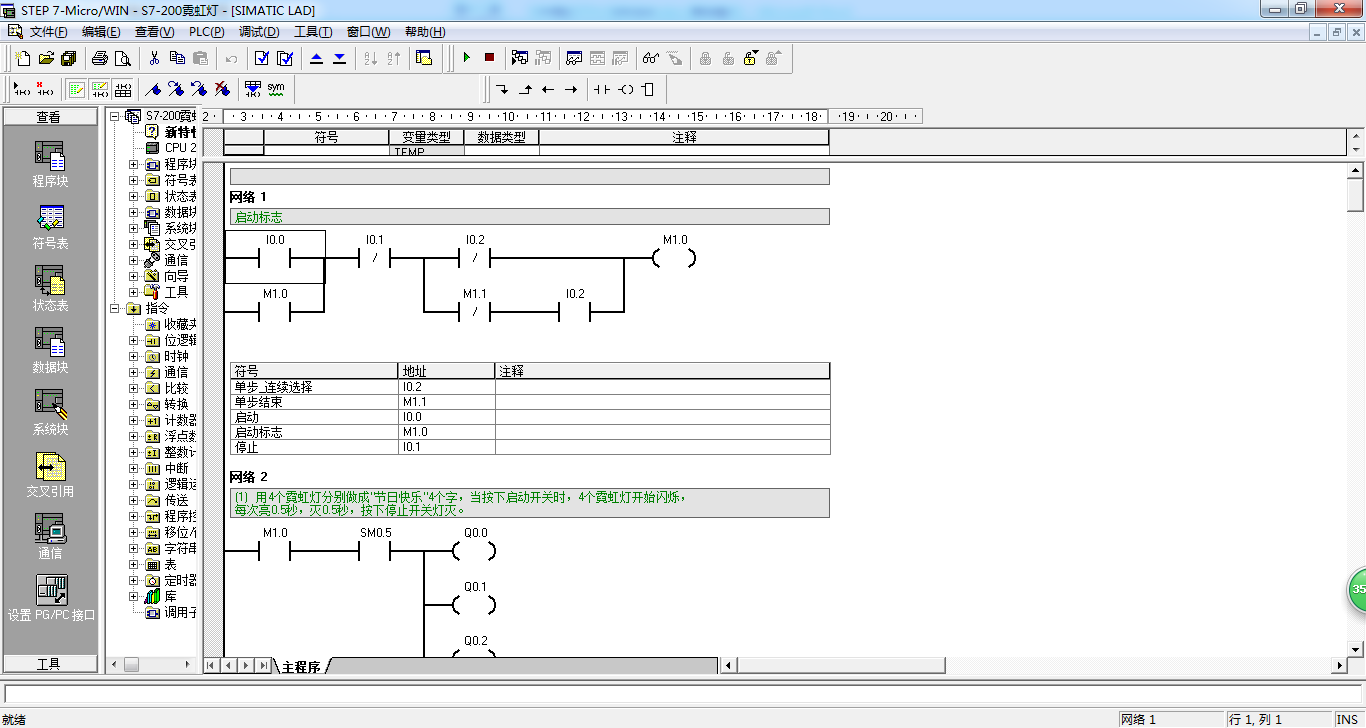The image size is (1366, 728).
Task: Click the glasses Single Read icon
Action: click(651, 58)
